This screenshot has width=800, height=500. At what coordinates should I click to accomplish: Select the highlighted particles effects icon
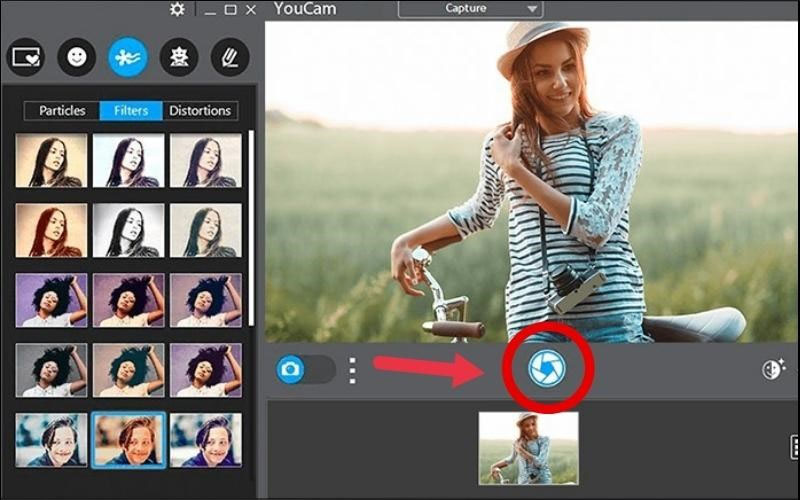128,57
